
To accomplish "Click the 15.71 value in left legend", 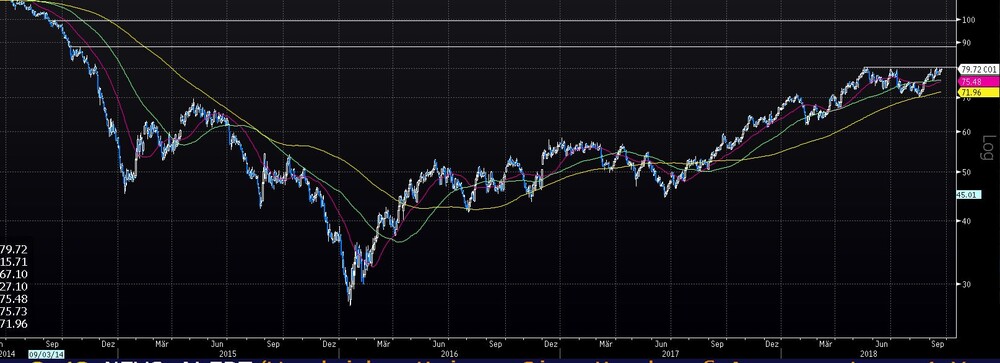I will coord(13,262).
